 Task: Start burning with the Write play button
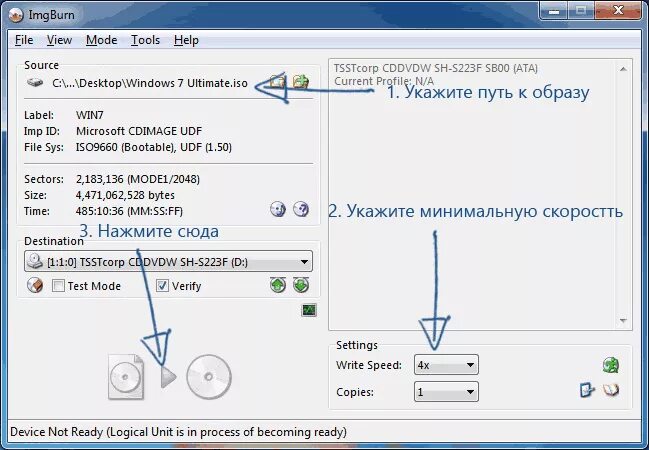pyautogui.click(x=168, y=376)
